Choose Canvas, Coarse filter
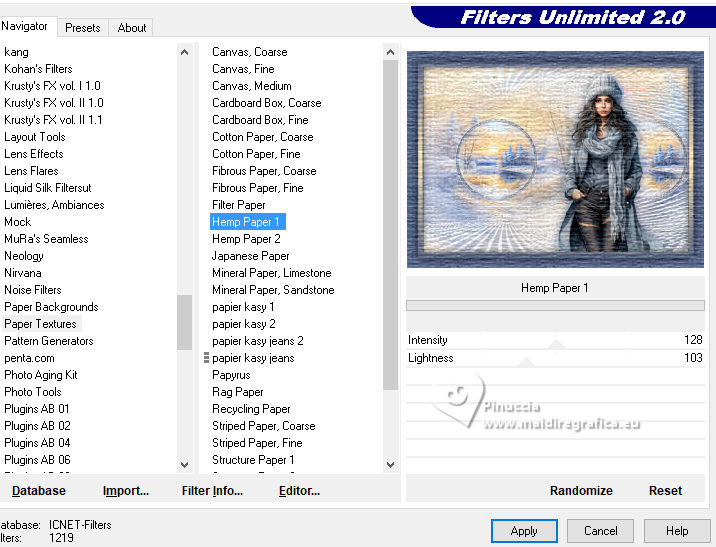This screenshot has width=716, height=547. pyautogui.click(x=249, y=52)
